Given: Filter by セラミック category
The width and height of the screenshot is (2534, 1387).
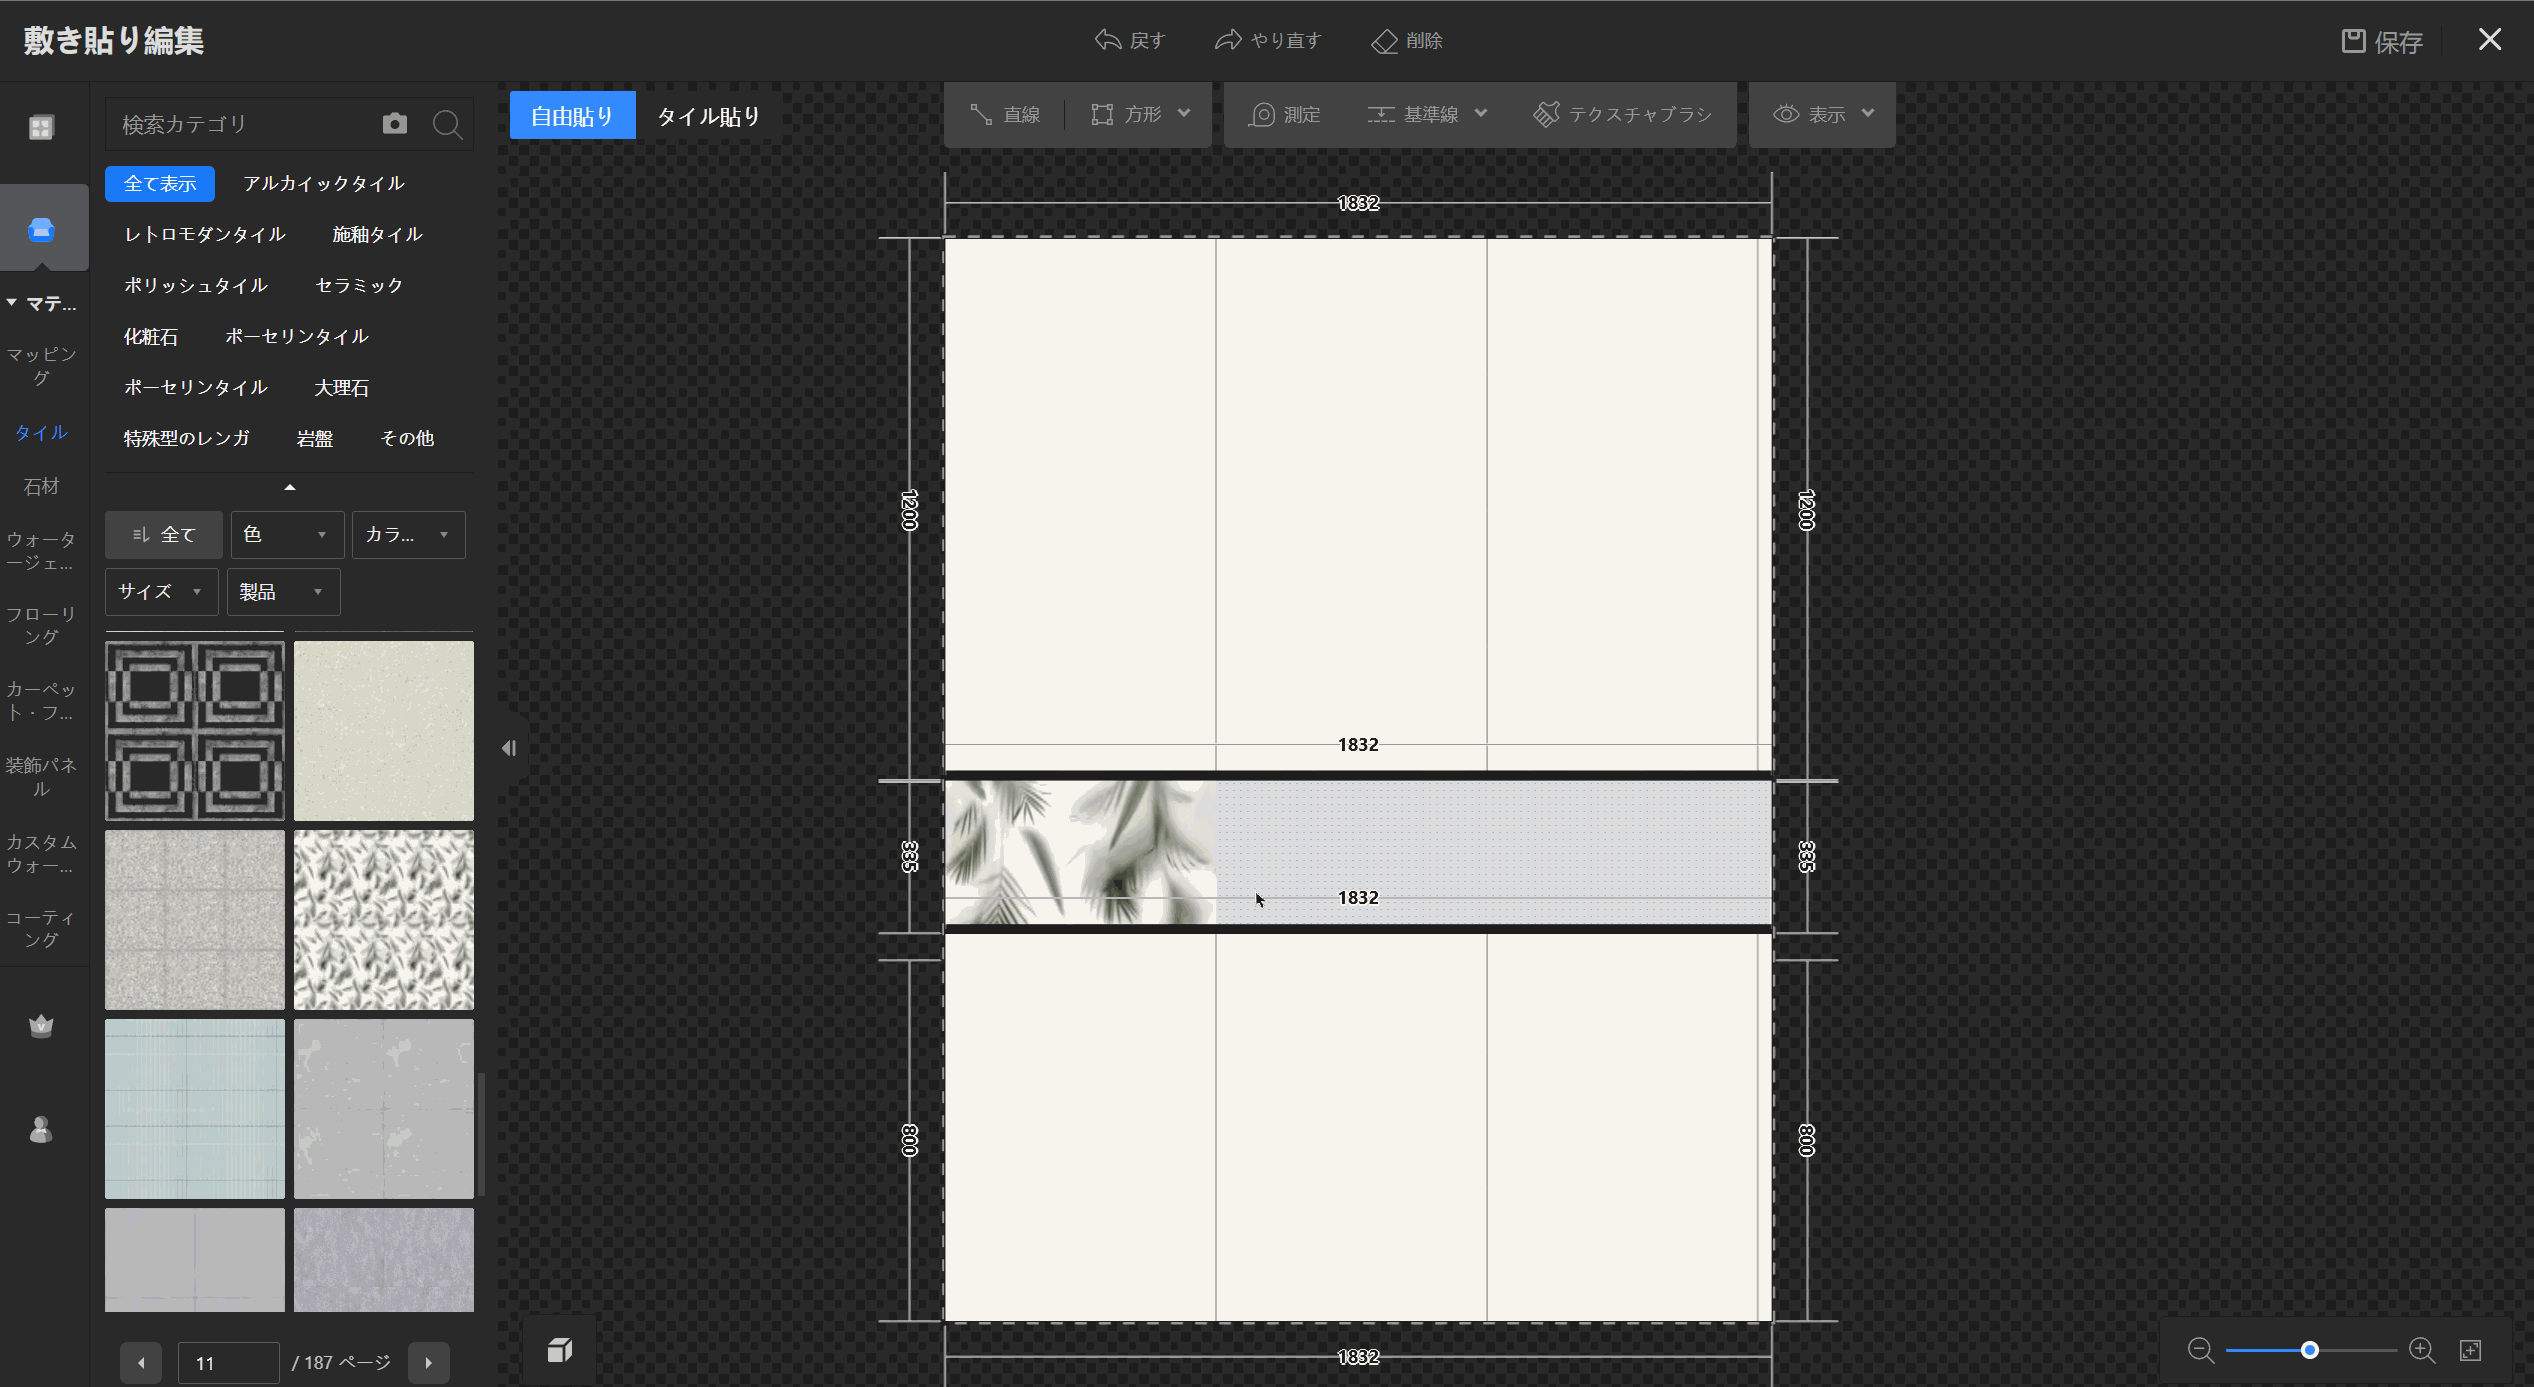Looking at the screenshot, I should coord(359,286).
